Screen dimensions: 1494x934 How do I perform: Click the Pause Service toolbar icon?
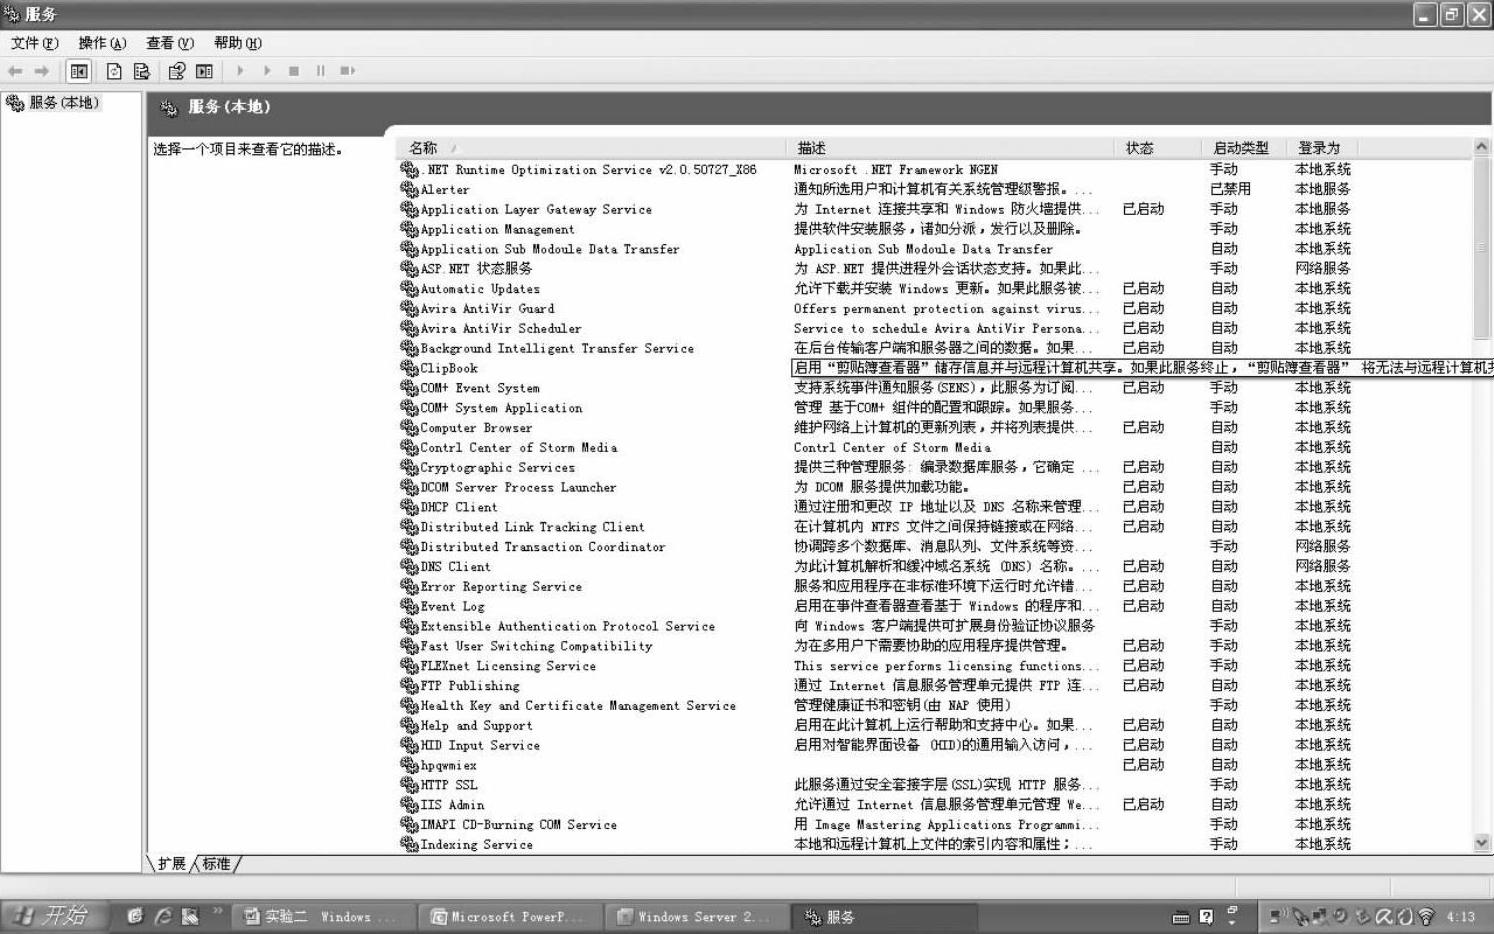pos(320,71)
